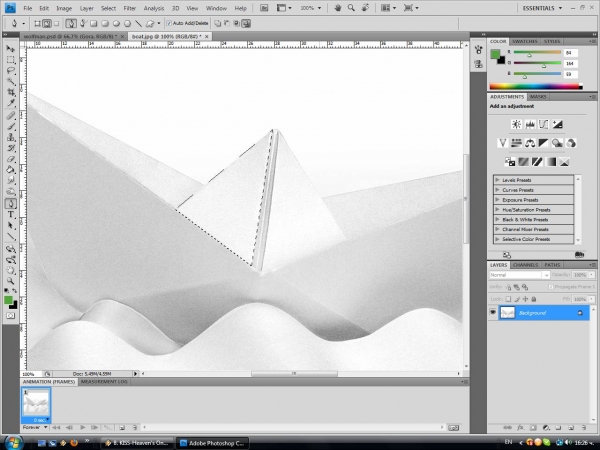Toggle lock all for the layer

coord(534,299)
